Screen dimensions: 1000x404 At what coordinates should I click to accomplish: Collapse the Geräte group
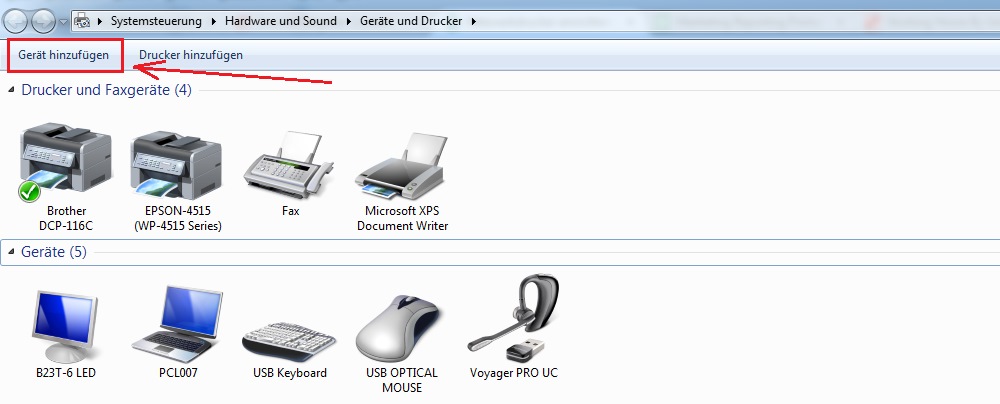point(12,252)
